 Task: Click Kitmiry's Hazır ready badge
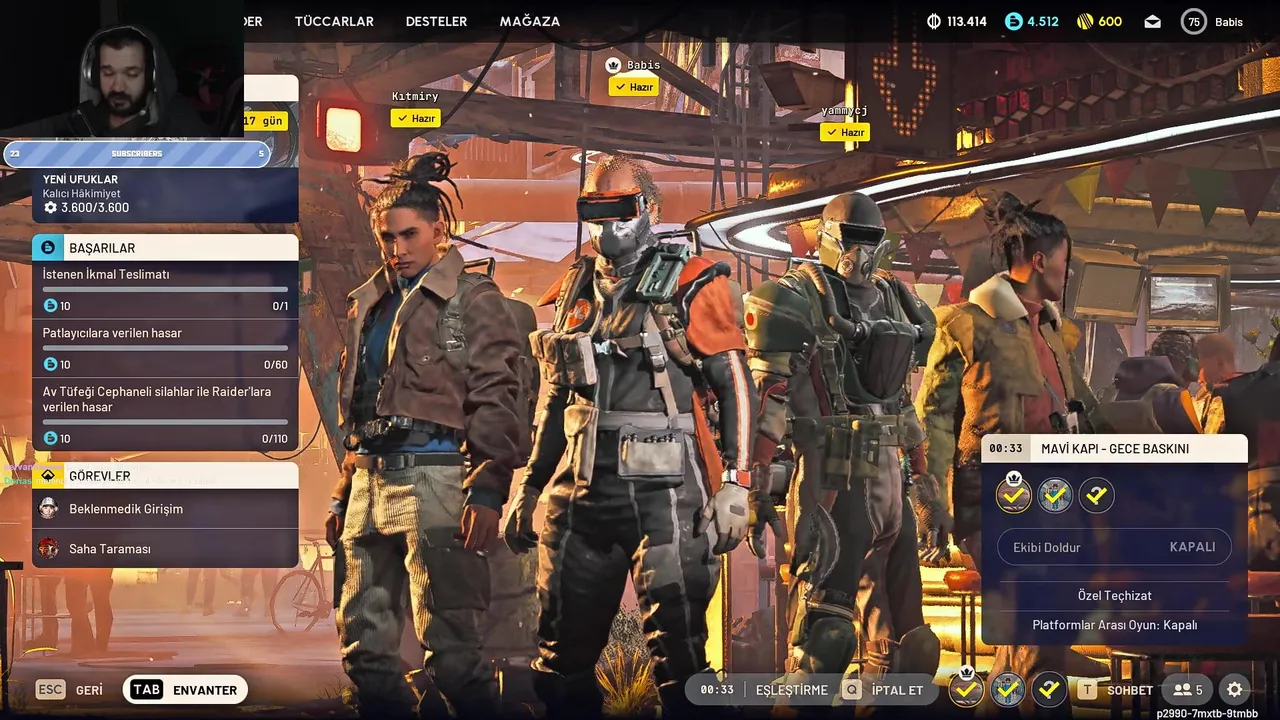click(x=416, y=118)
